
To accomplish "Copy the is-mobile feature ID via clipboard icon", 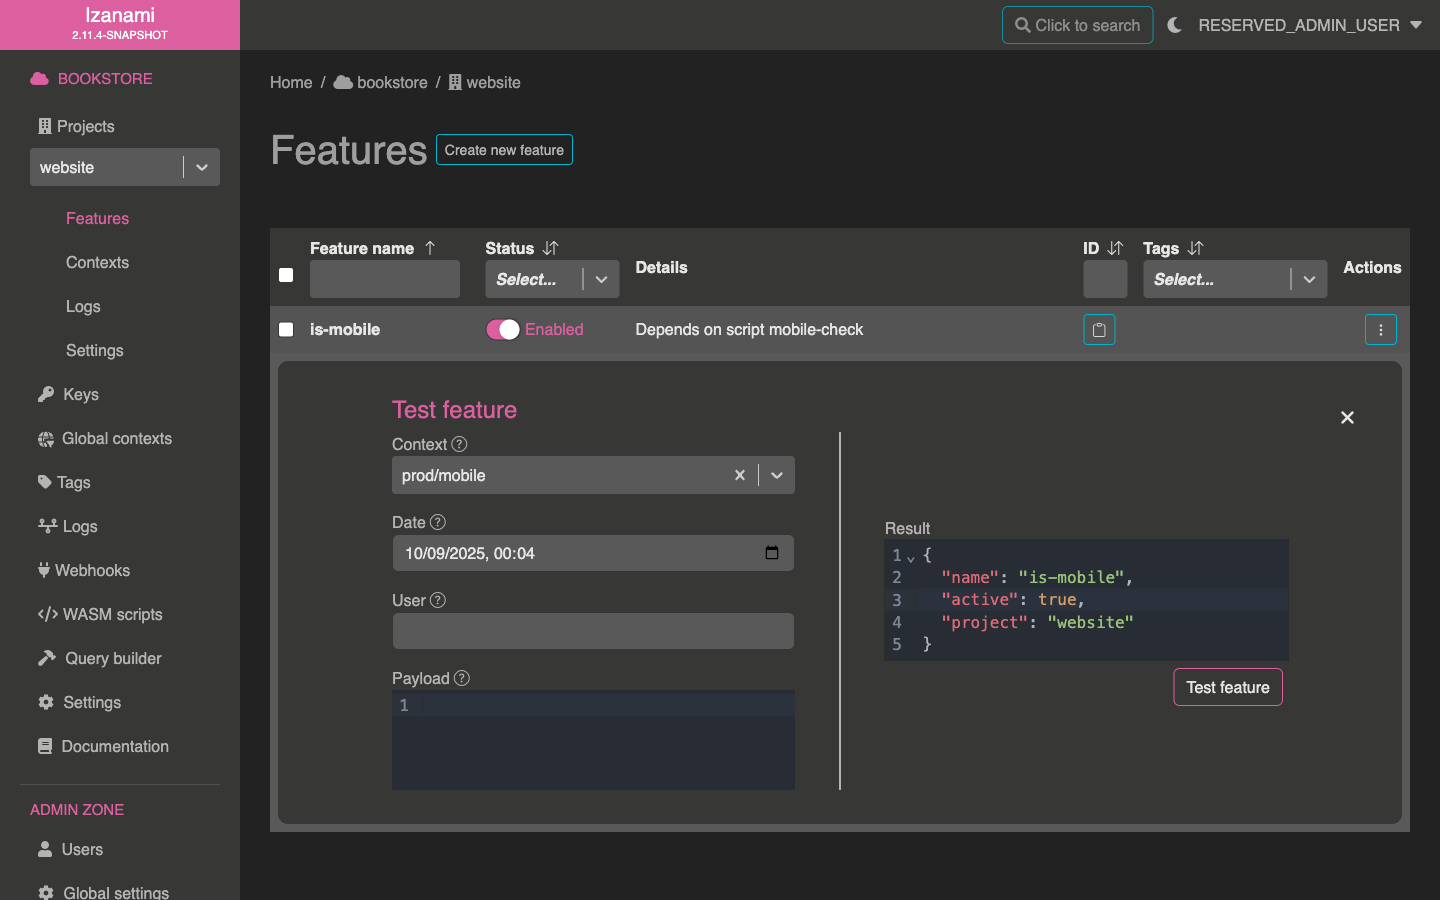I will point(1099,330).
